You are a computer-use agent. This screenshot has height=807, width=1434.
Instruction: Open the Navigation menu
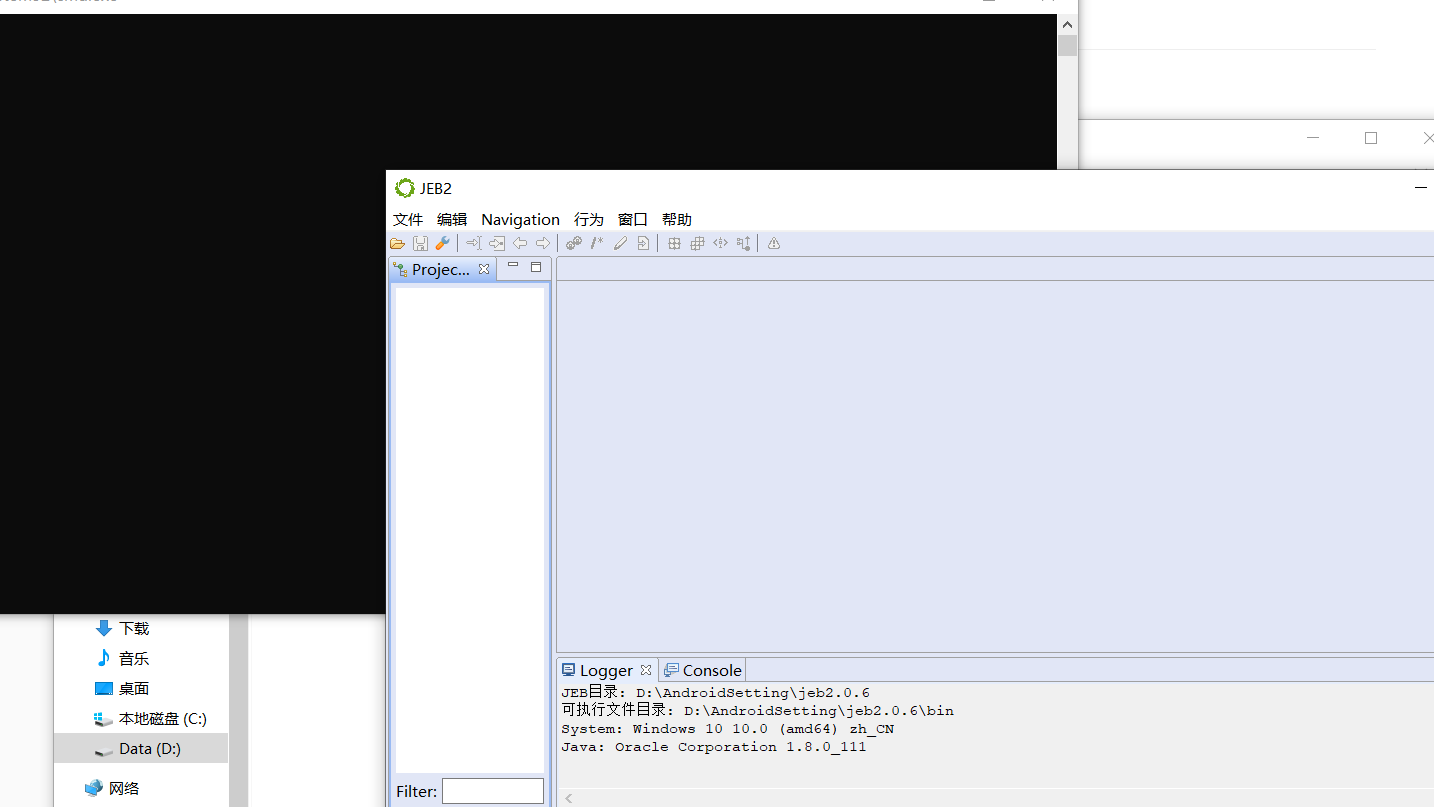pos(520,219)
